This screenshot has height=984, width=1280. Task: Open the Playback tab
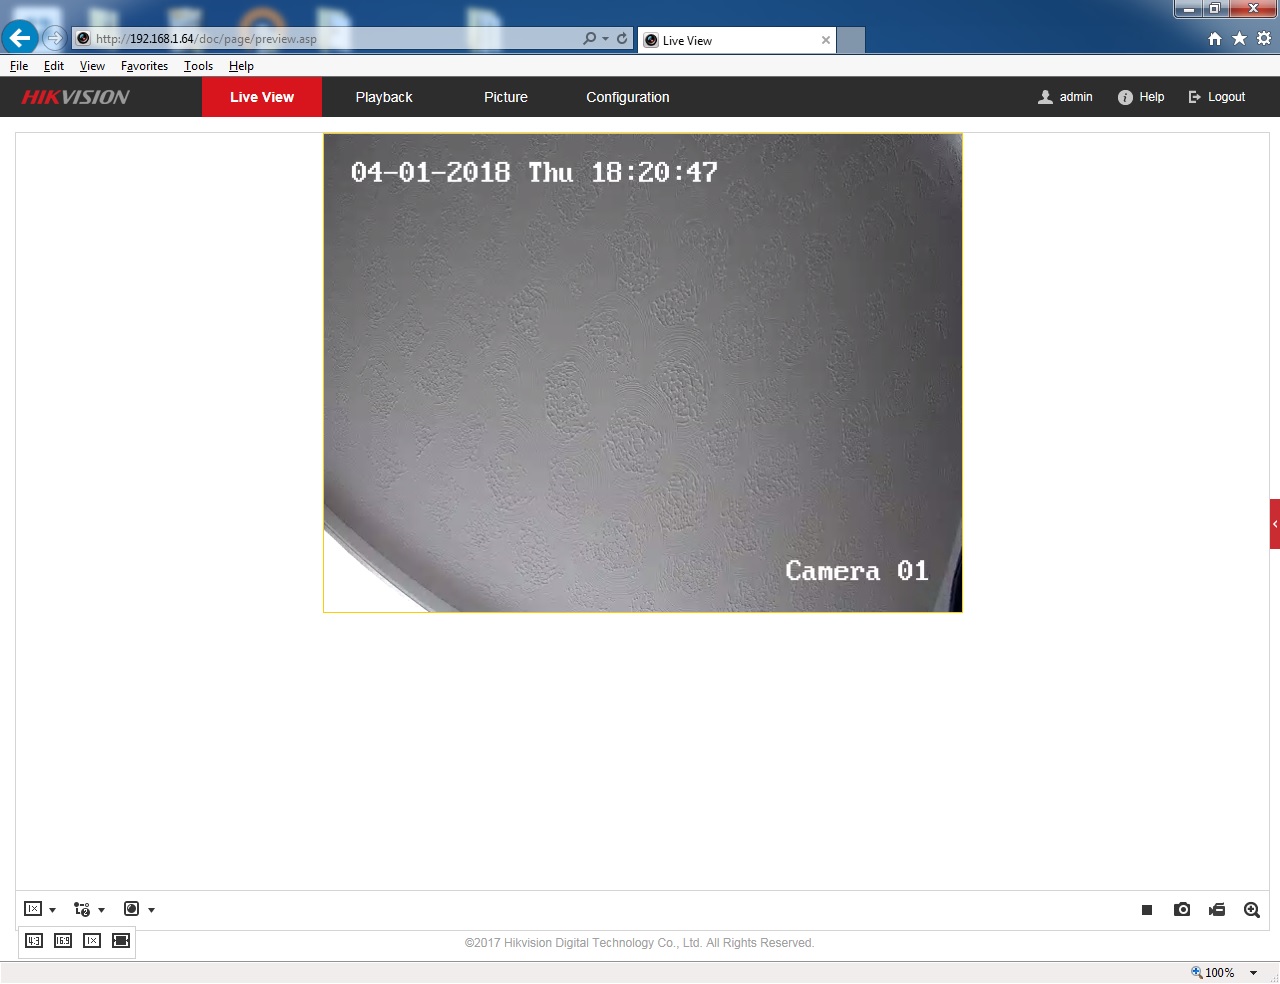[x=384, y=97]
